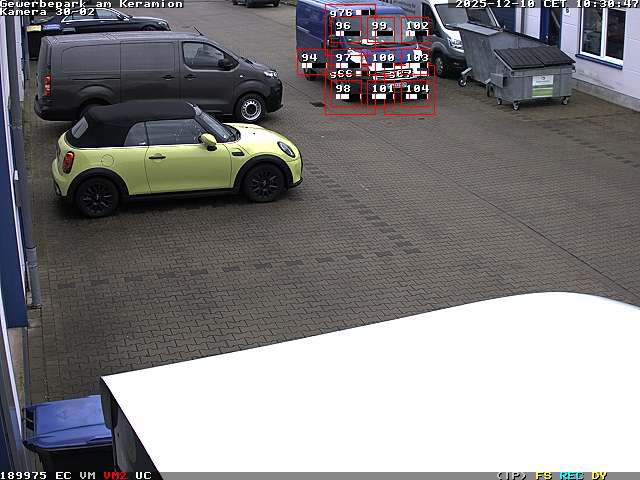
Task: Select motion zone box 96
Action: click(343, 26)
